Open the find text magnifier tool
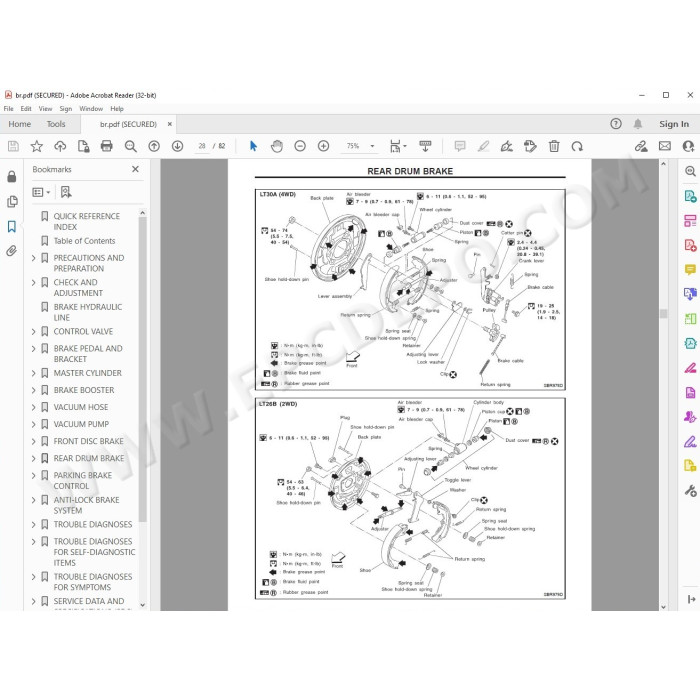The image size is (700, 700). click(x=130, y=146)
